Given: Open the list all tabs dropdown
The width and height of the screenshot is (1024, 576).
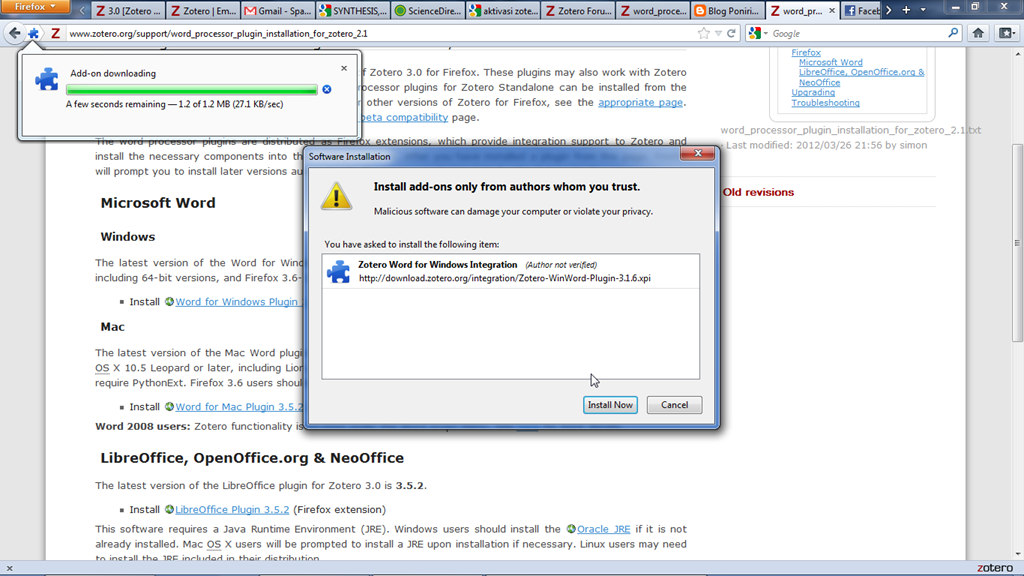Looking at the screenshot, I should (x=923, y=10).
